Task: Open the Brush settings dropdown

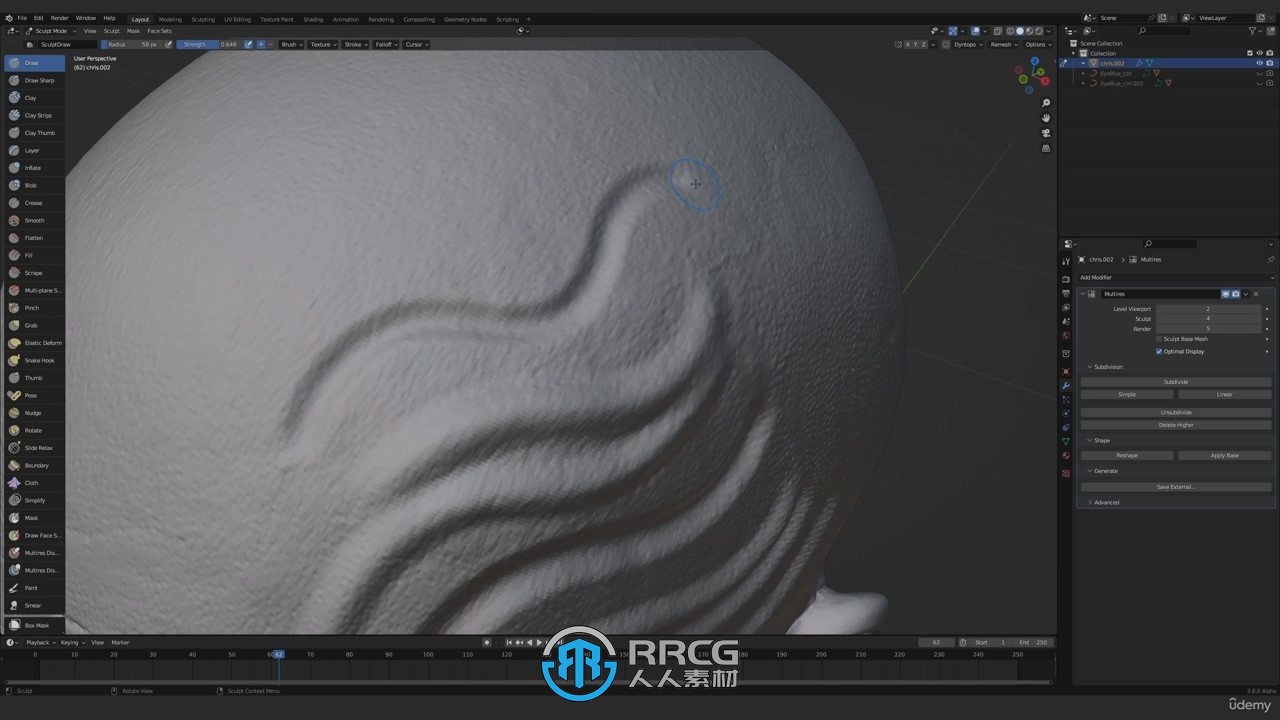Action: [291, 44]
